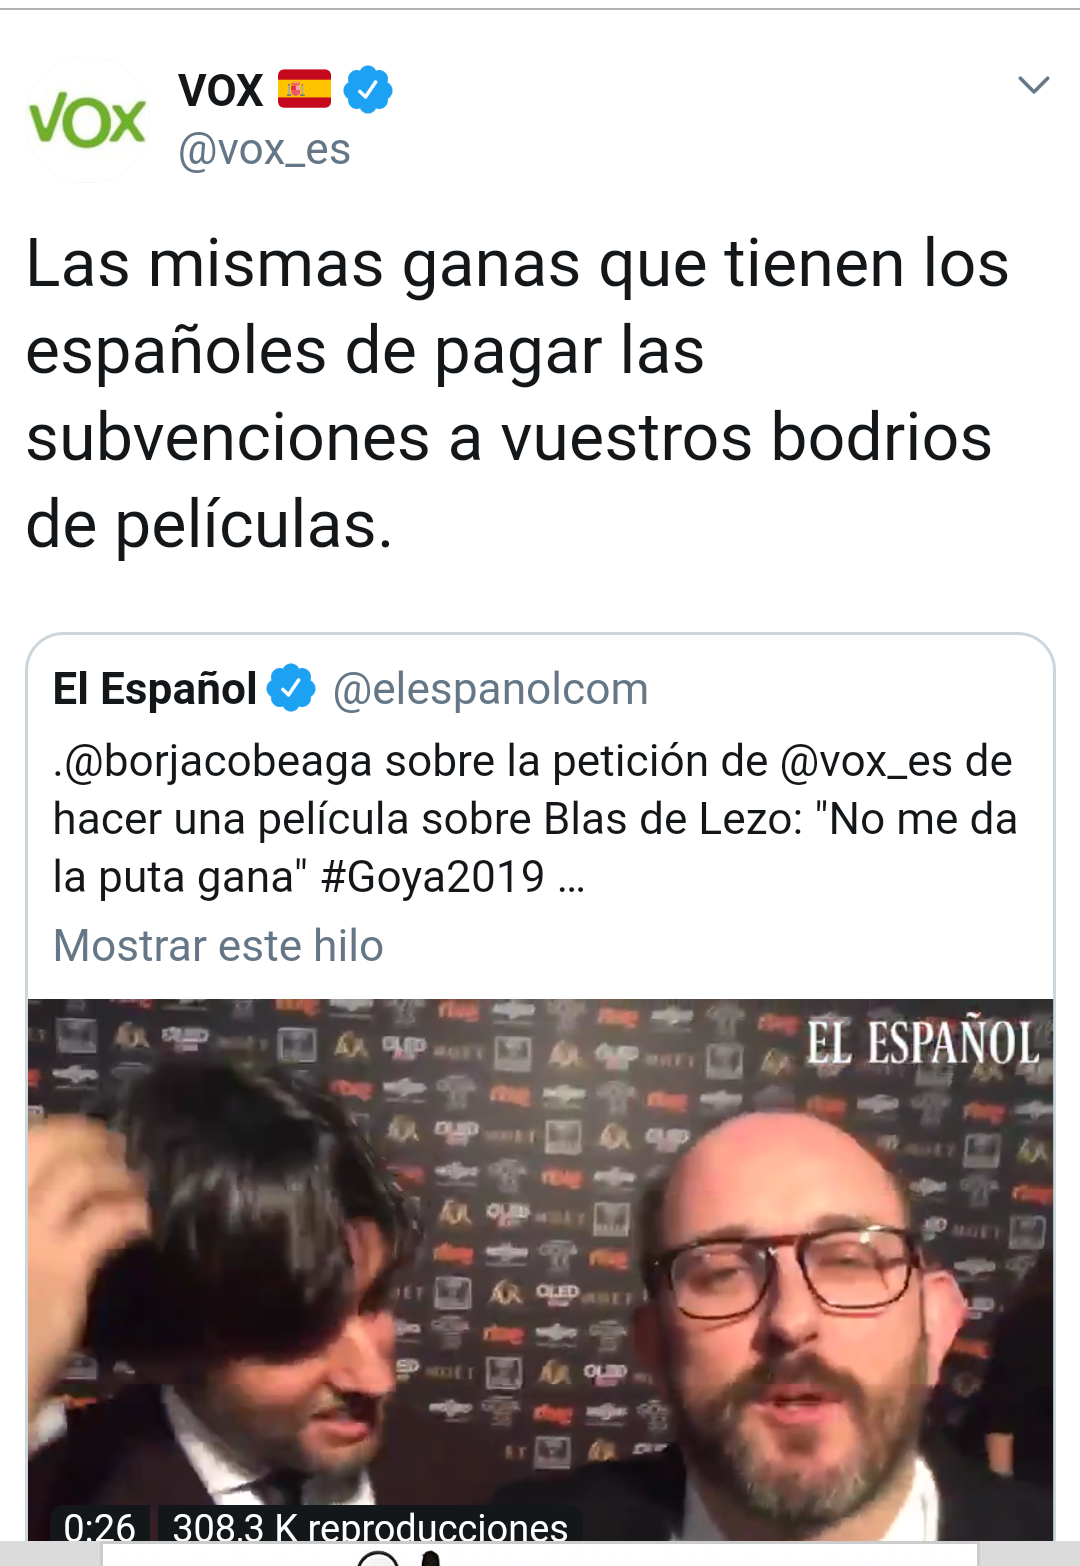Click the verified badge beside El Español
The image size is (1080, 1566).
pyautogui.click(x=292, y=688)
